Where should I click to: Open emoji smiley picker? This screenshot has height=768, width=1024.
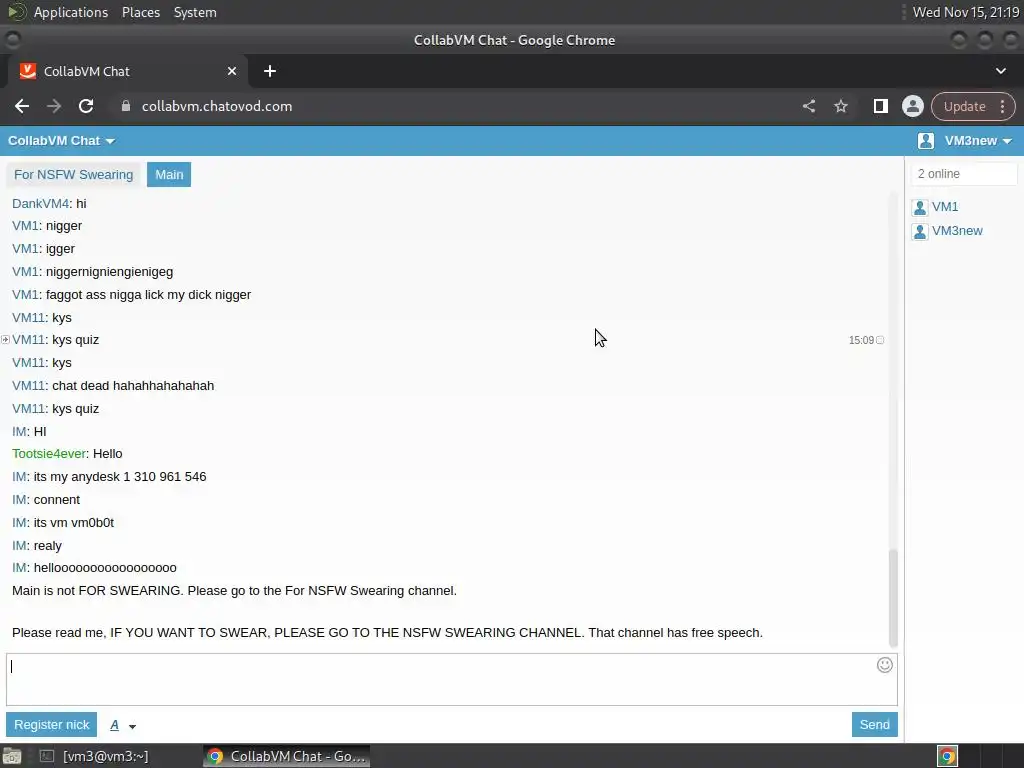coord(884,665)
